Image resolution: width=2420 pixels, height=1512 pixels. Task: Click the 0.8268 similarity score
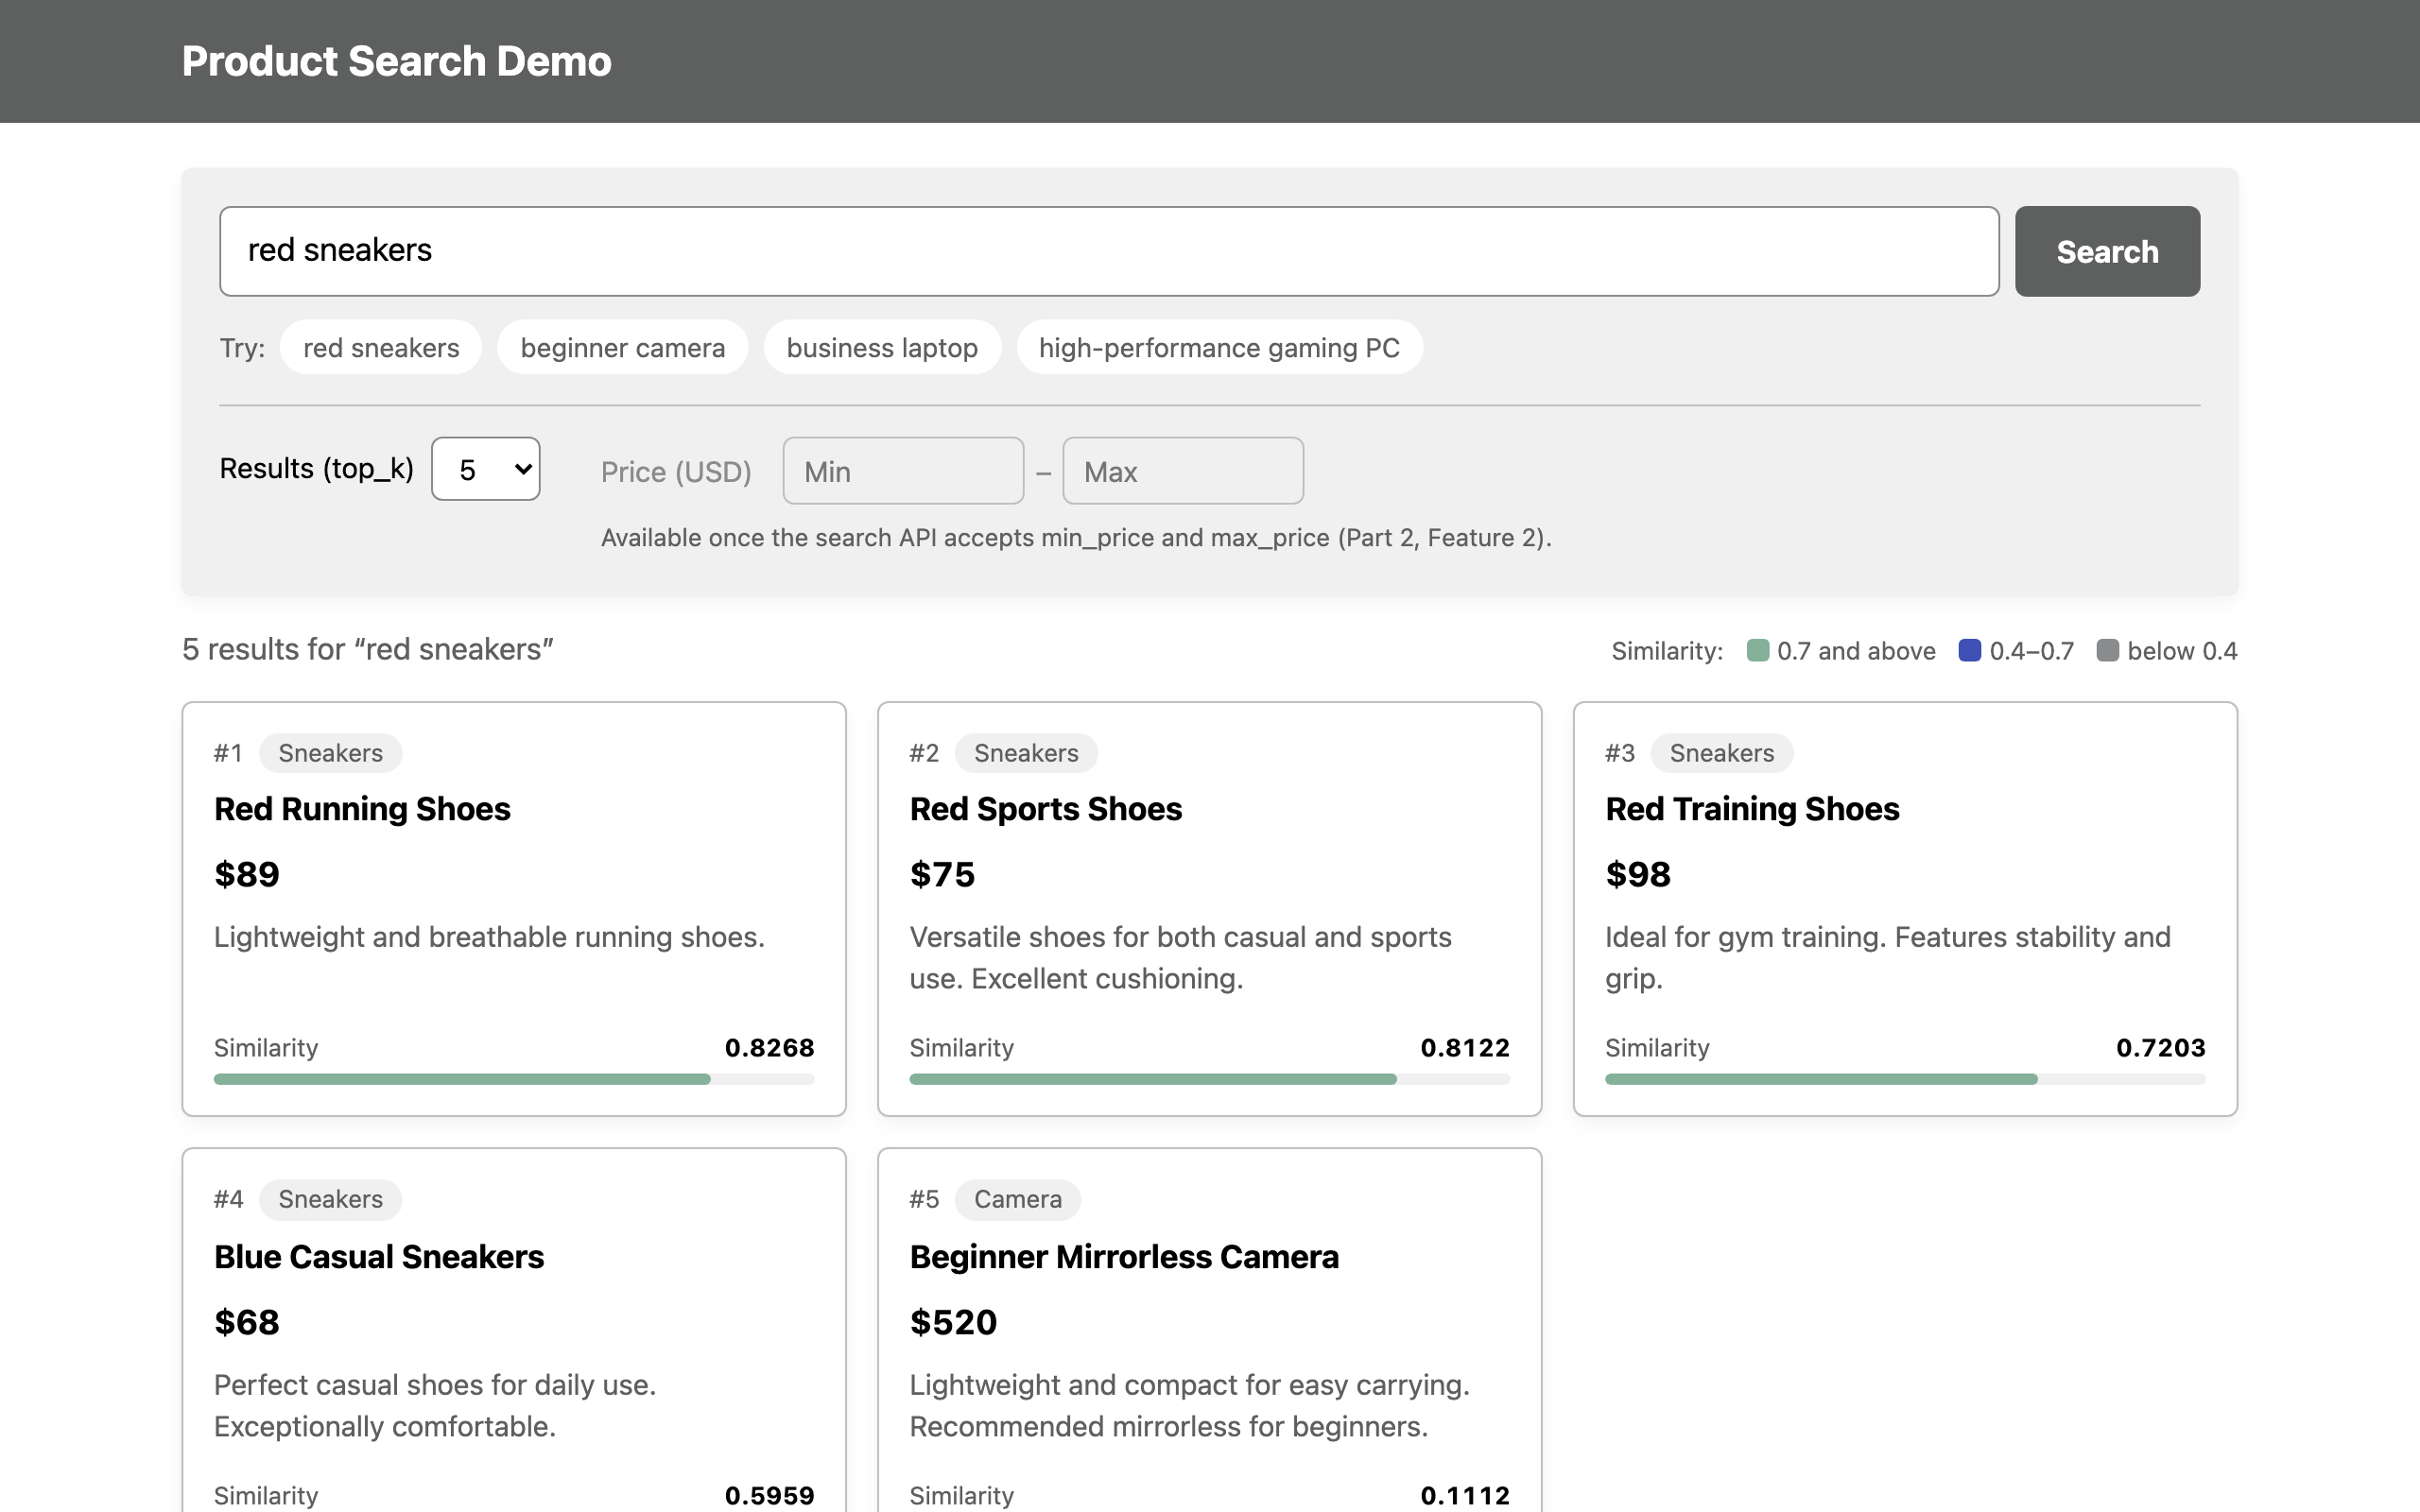click(769, 1047)
